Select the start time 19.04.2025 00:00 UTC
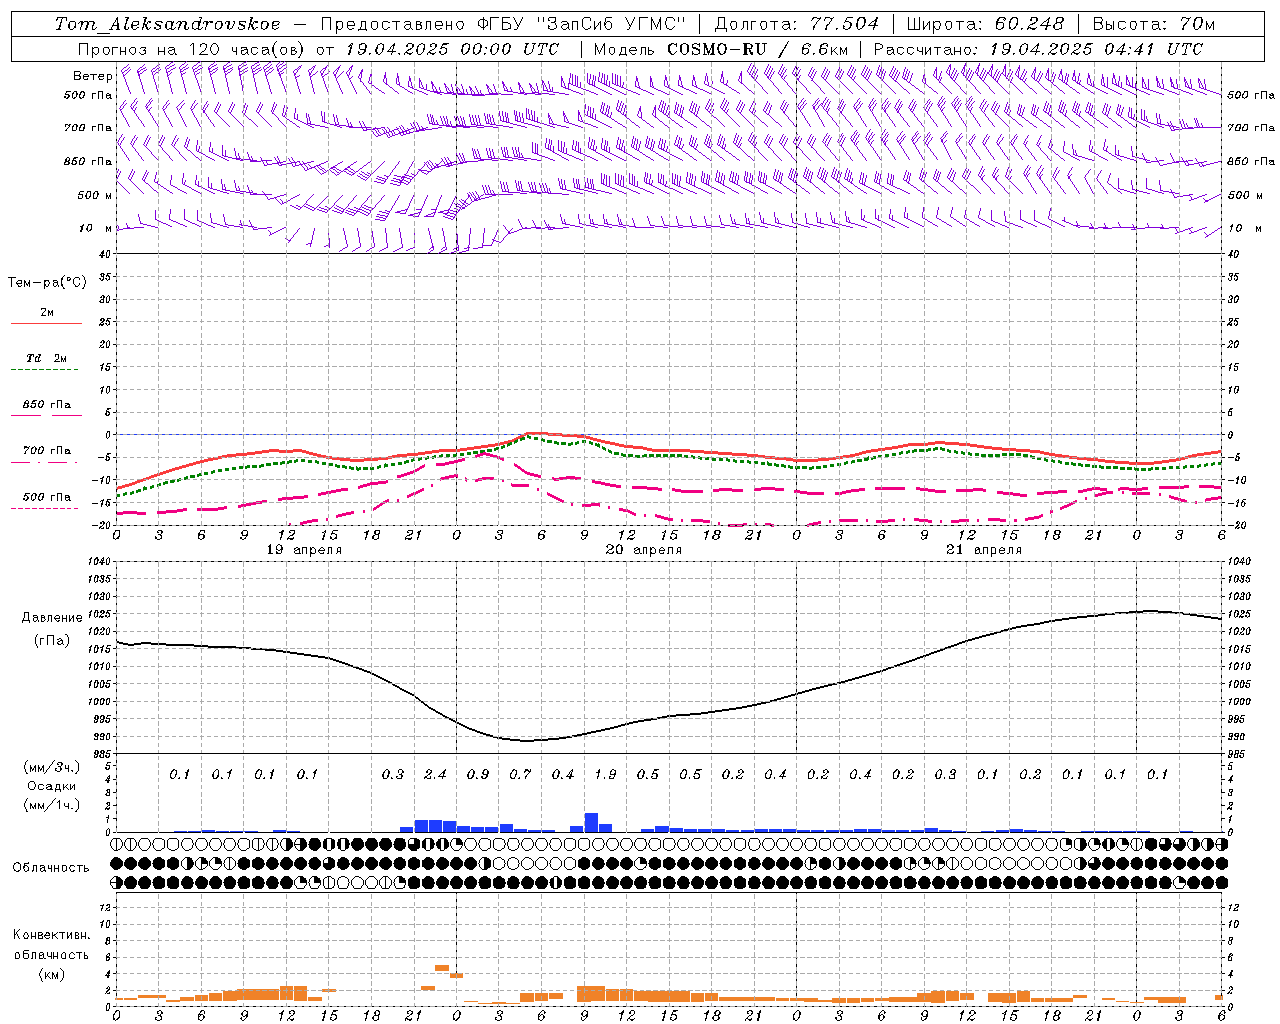The image size is (1280, 1024). click(x=452, y=49)
